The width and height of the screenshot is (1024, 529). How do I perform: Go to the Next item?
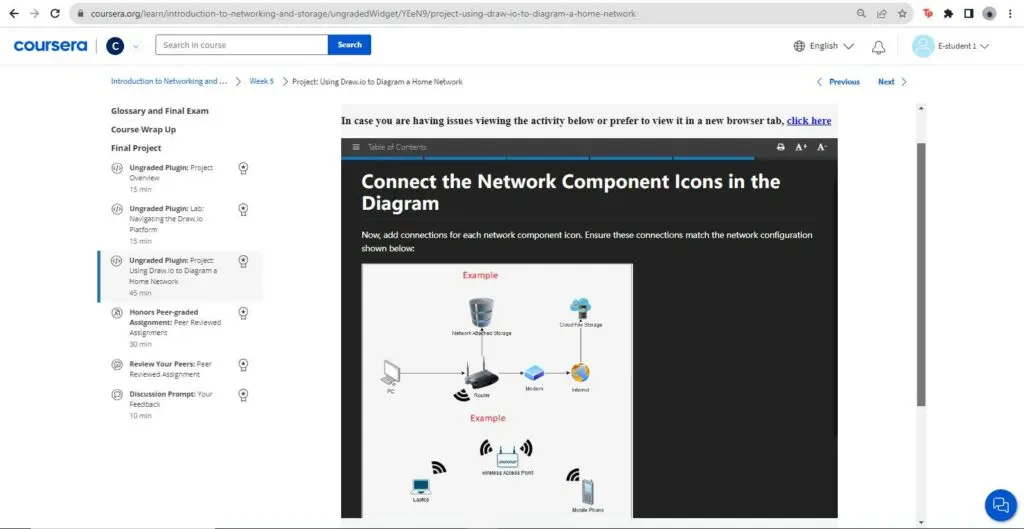[892, 82]
